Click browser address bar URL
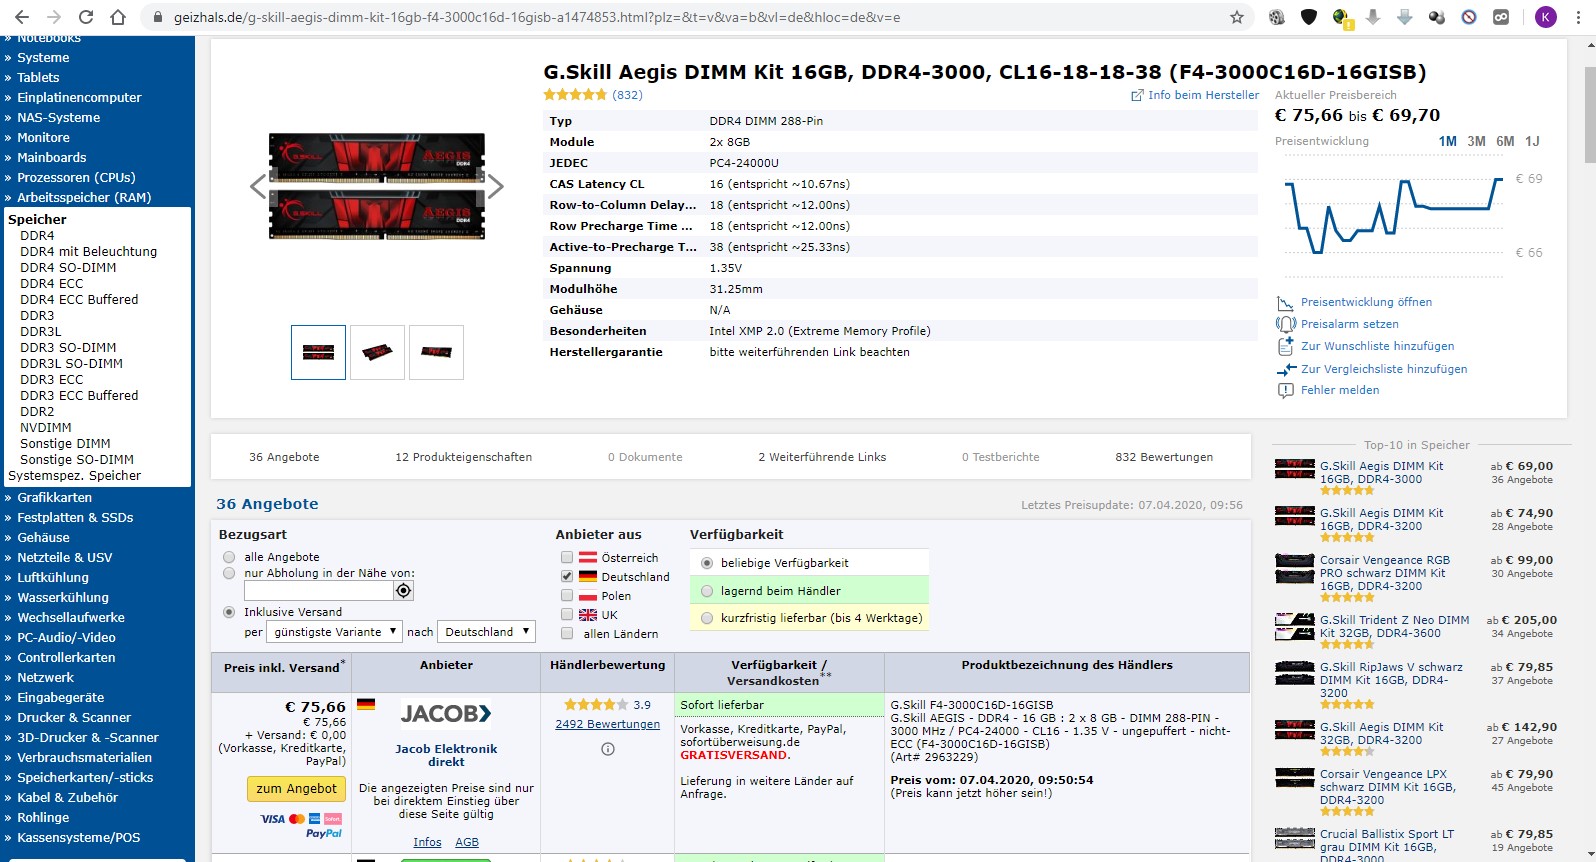This screenshot has width=1596, height=862. tap(537, 17)
